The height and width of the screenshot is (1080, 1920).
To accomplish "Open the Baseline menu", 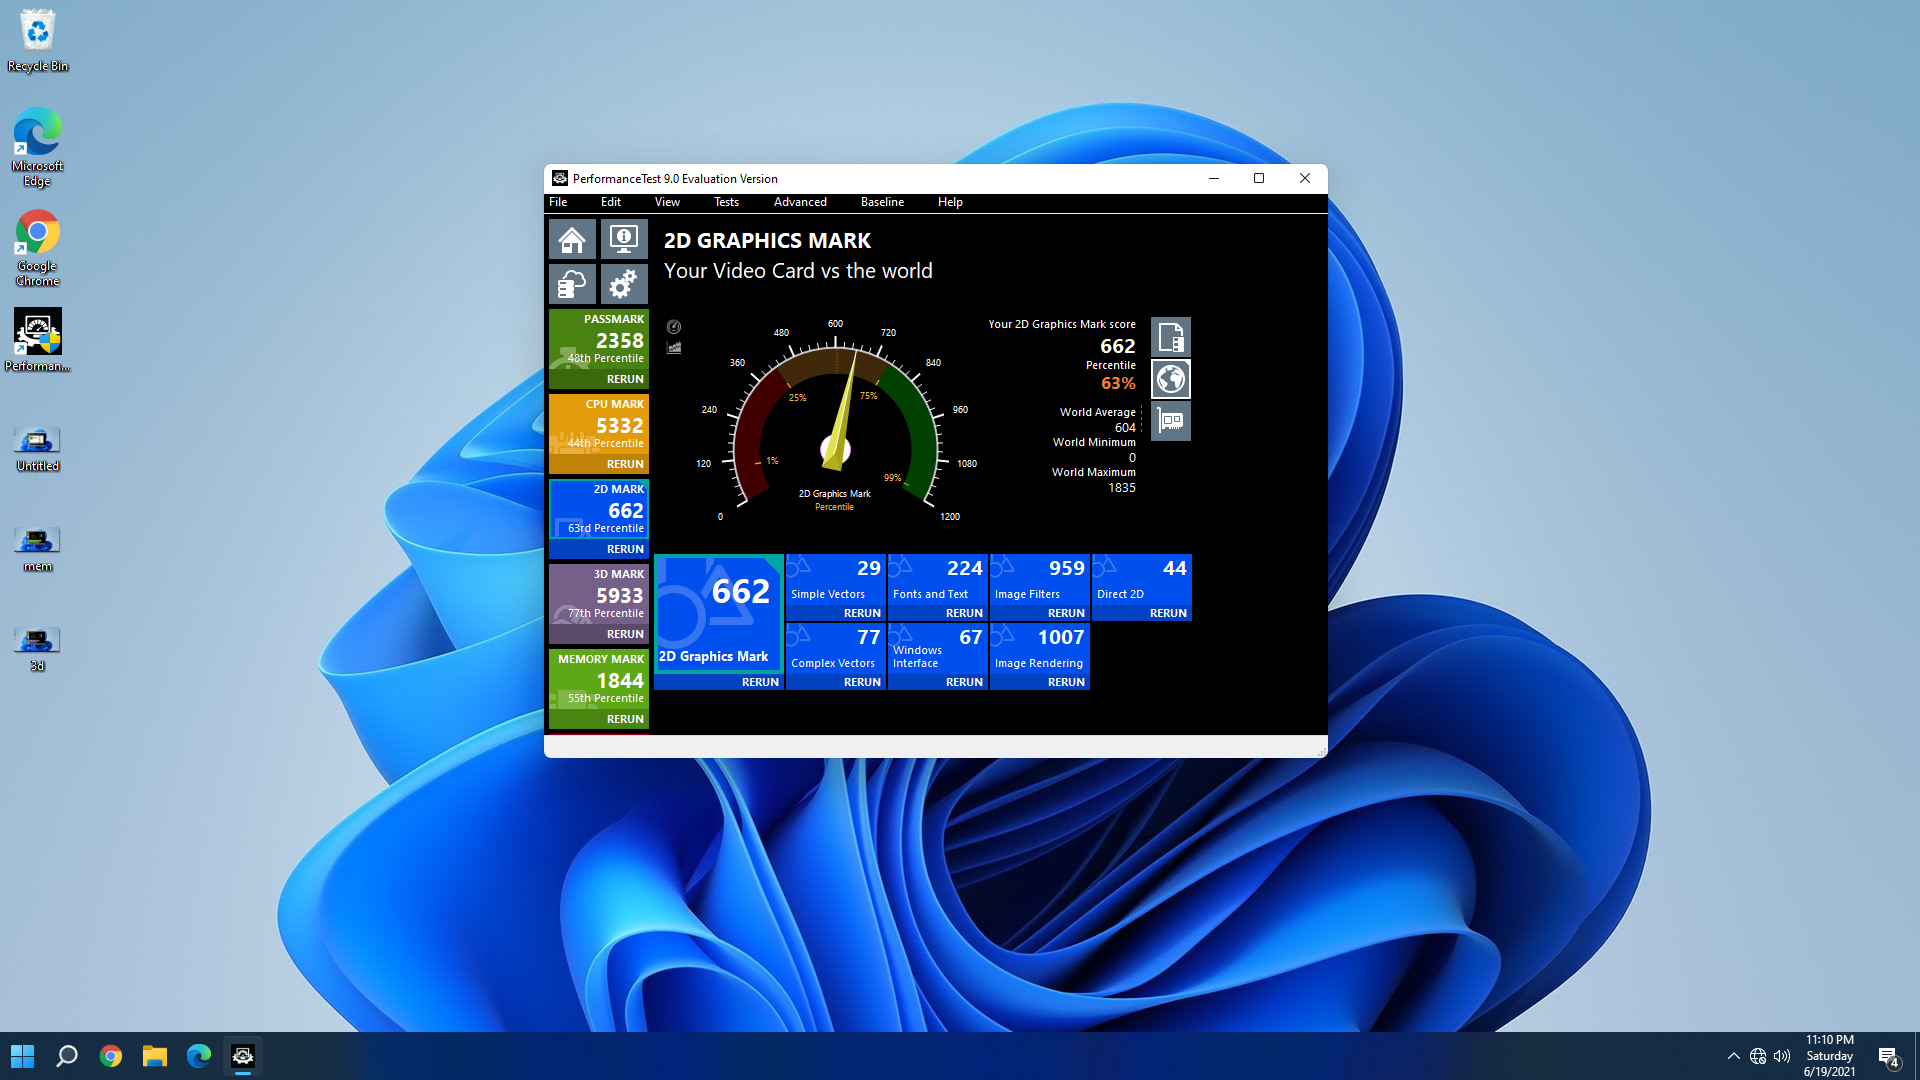I will 882,202.
